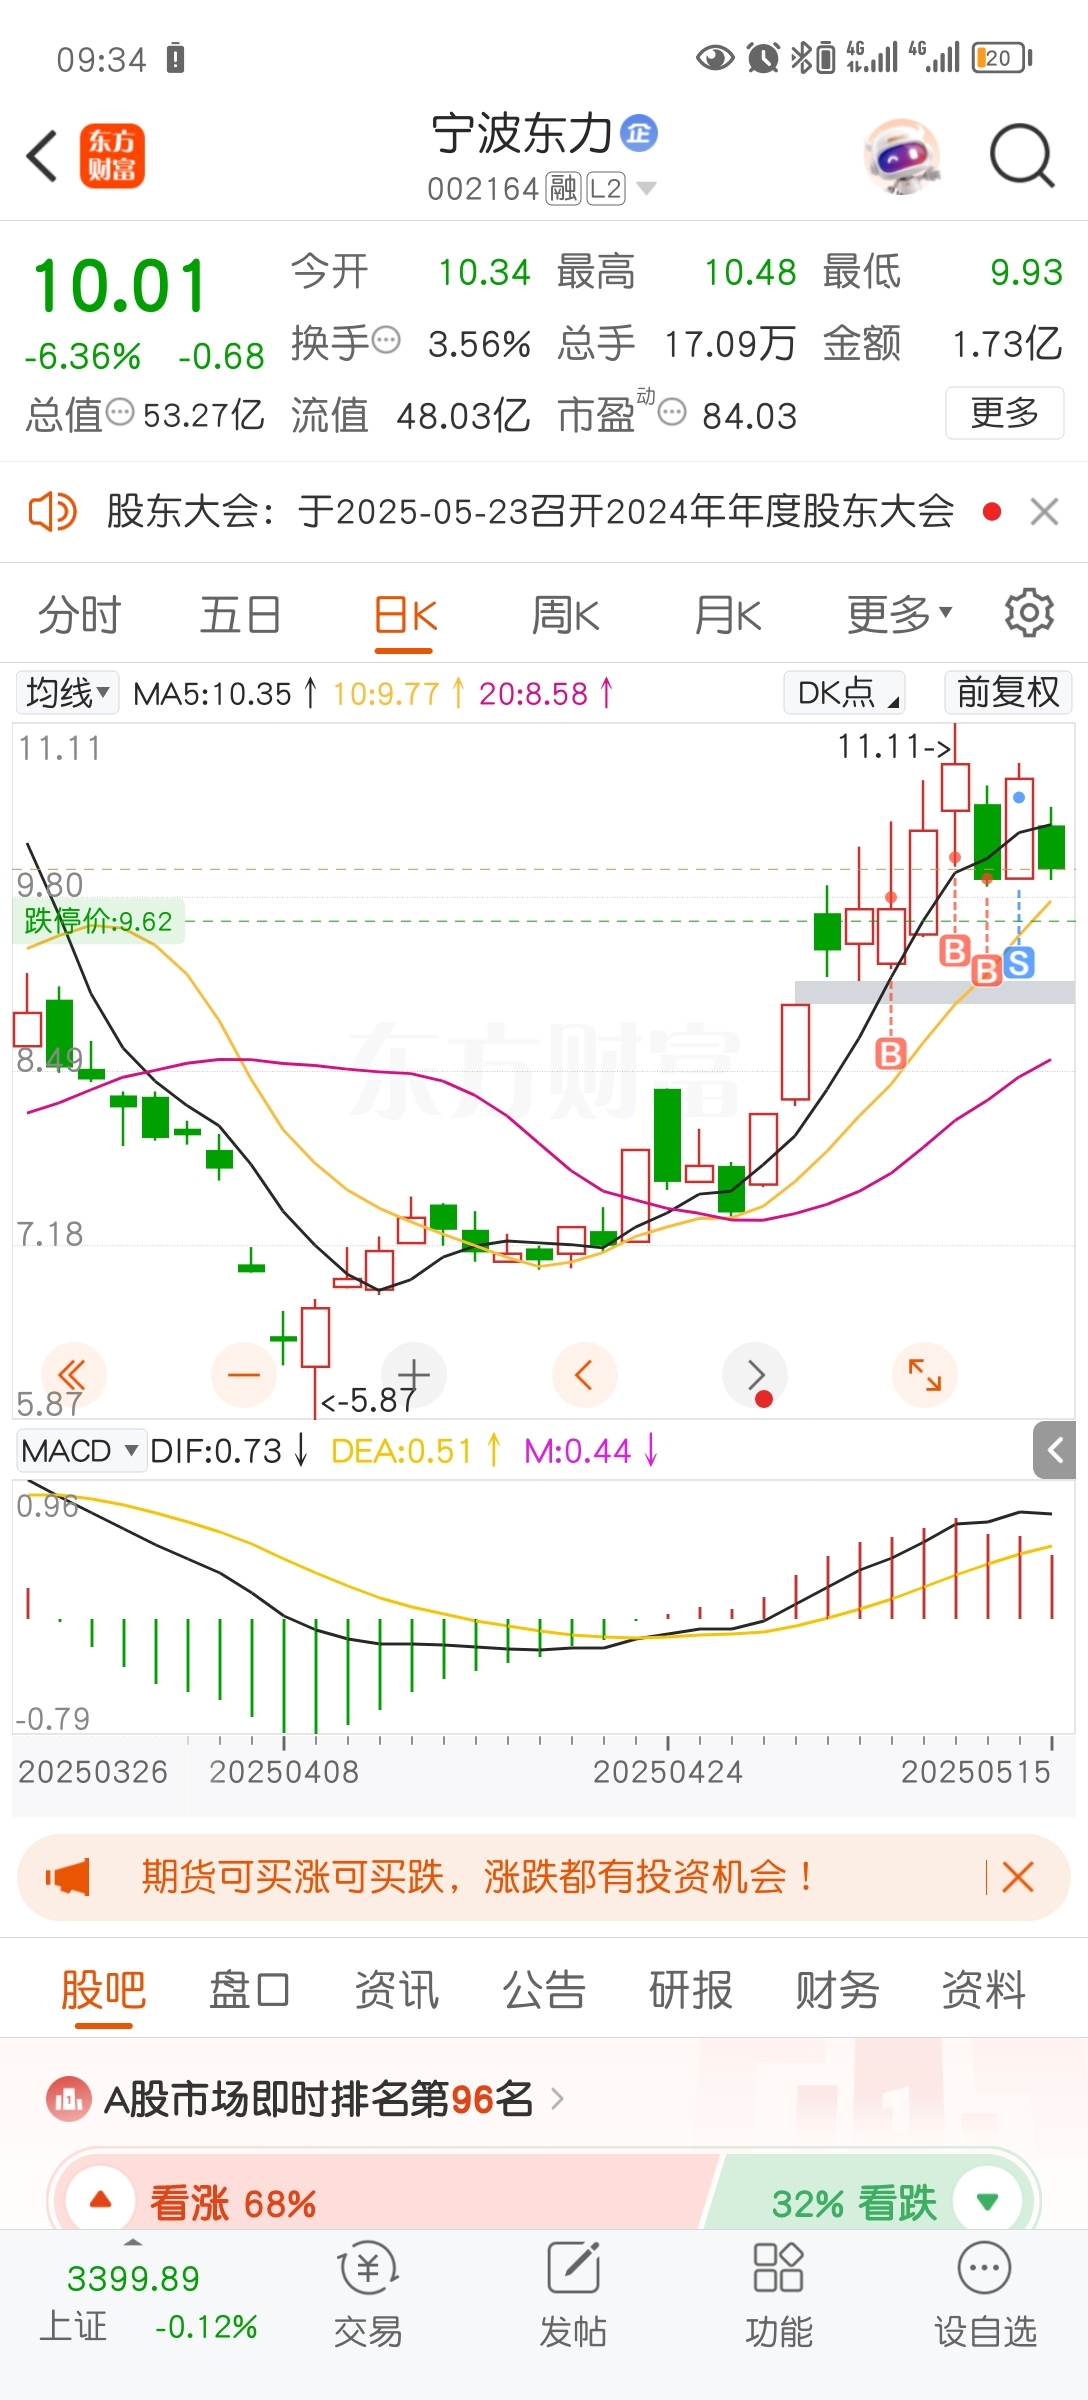Tap 设自选 to add watchlist

(985, 2296)
